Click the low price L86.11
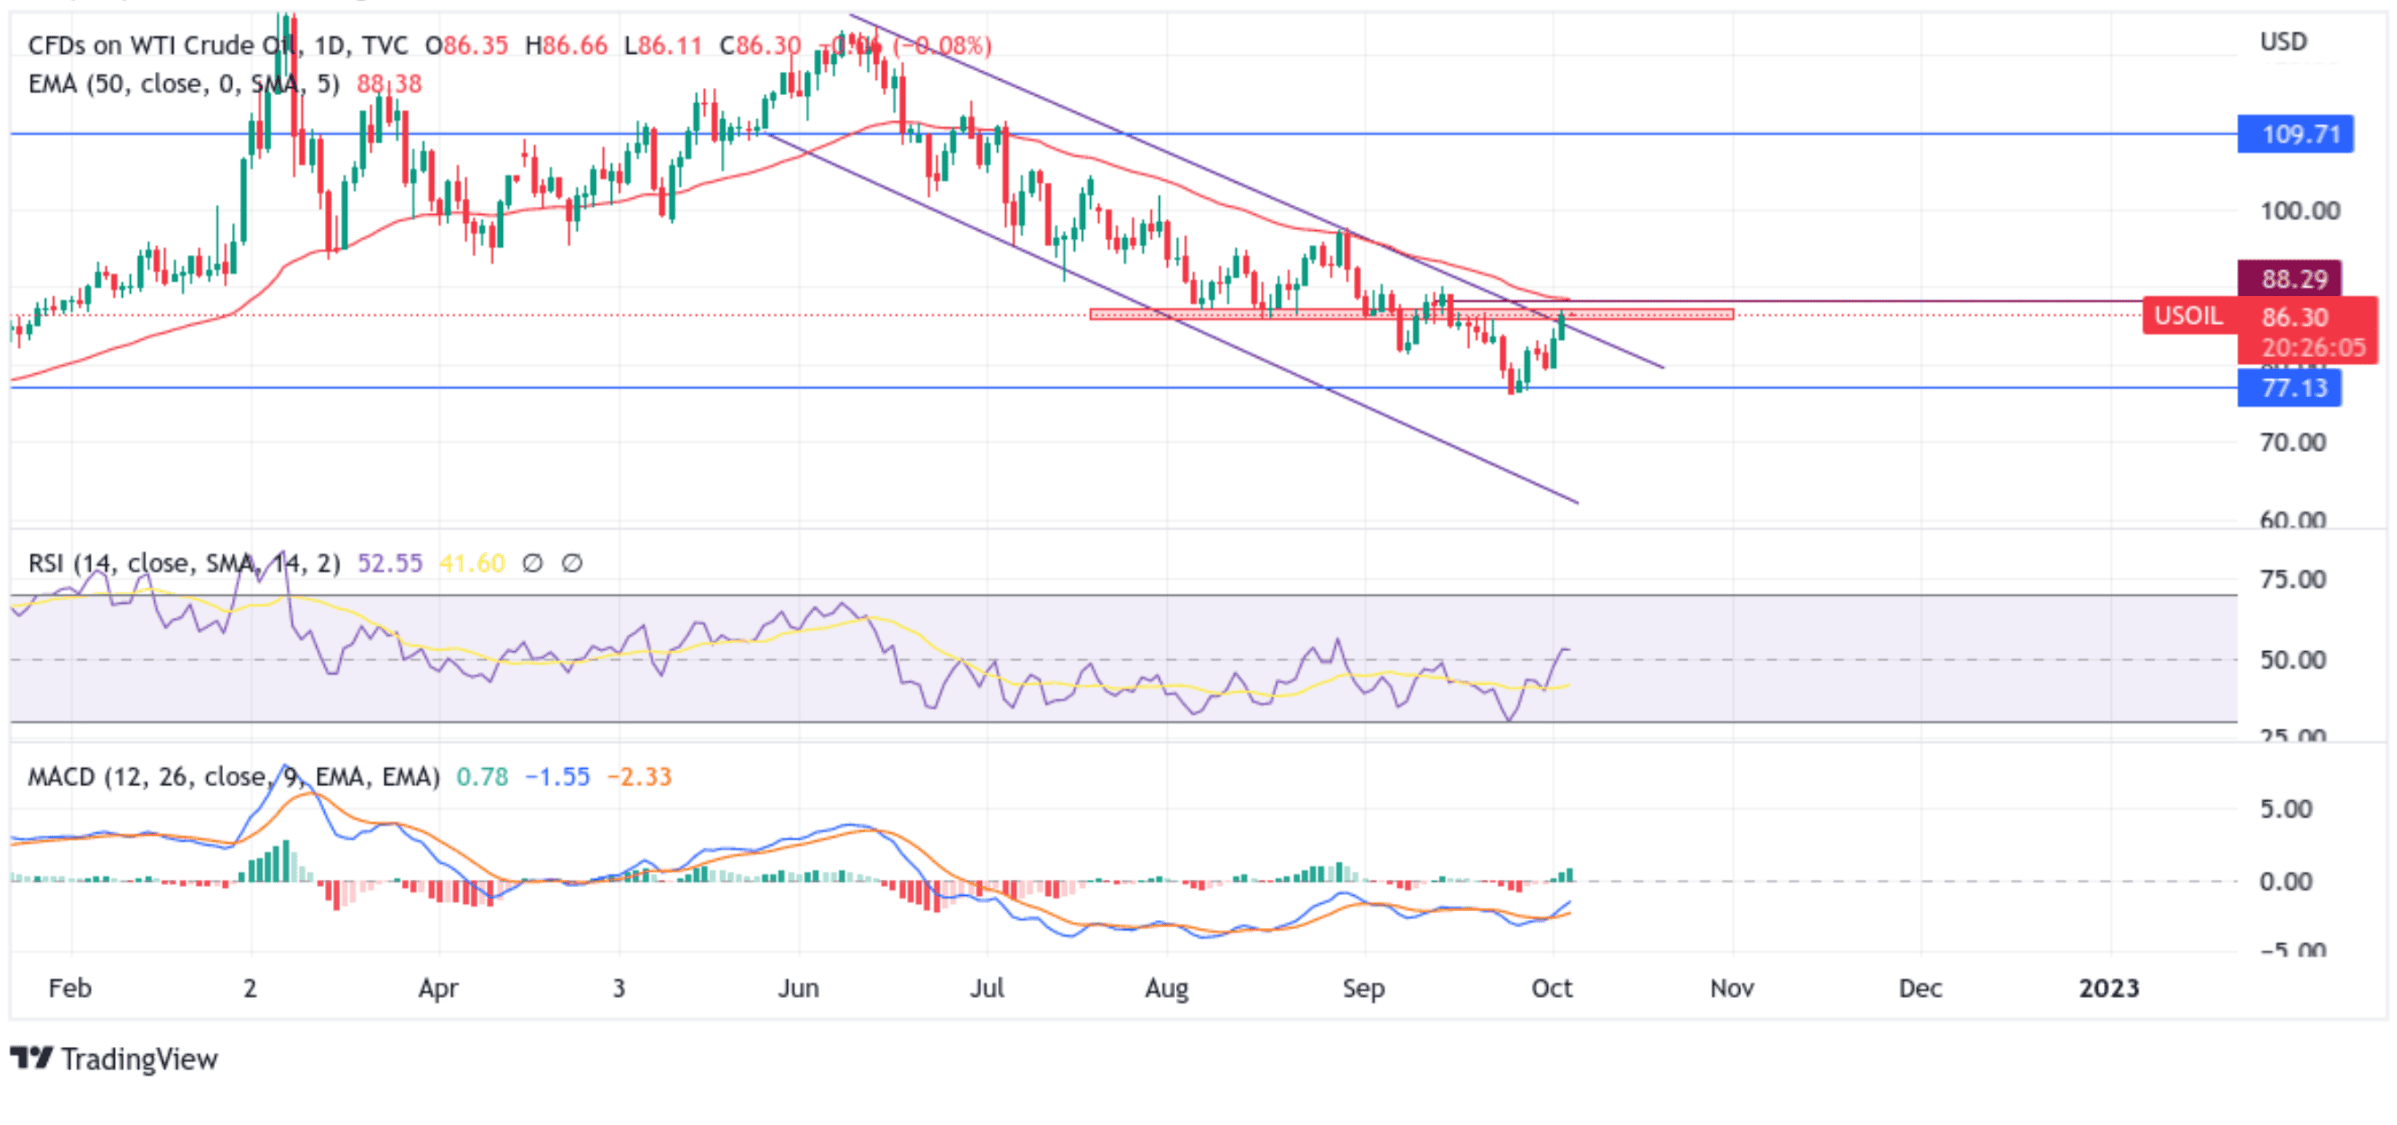2397x1125 pixels. click(x=662, y=45)
